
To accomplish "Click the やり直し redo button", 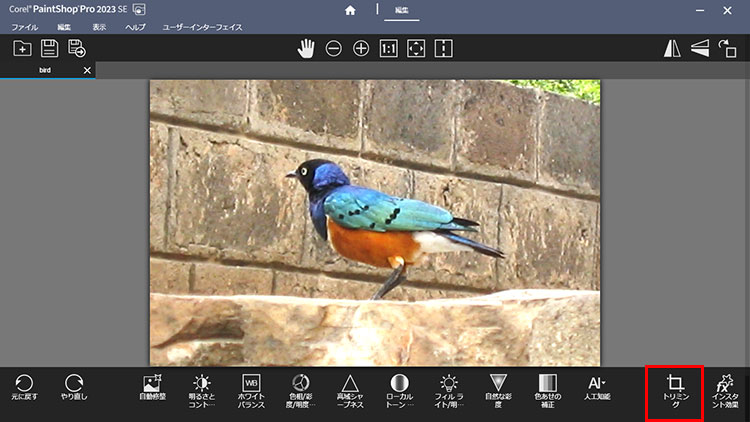I will pos(73,389).
